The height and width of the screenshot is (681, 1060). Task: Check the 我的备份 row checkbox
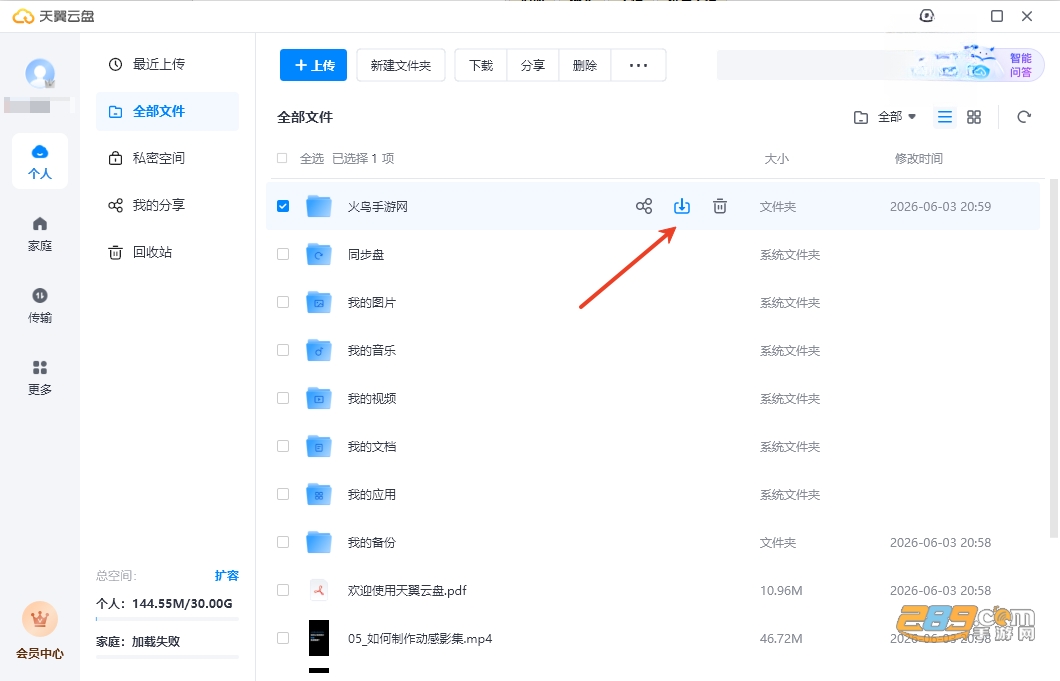coord(283,542)
